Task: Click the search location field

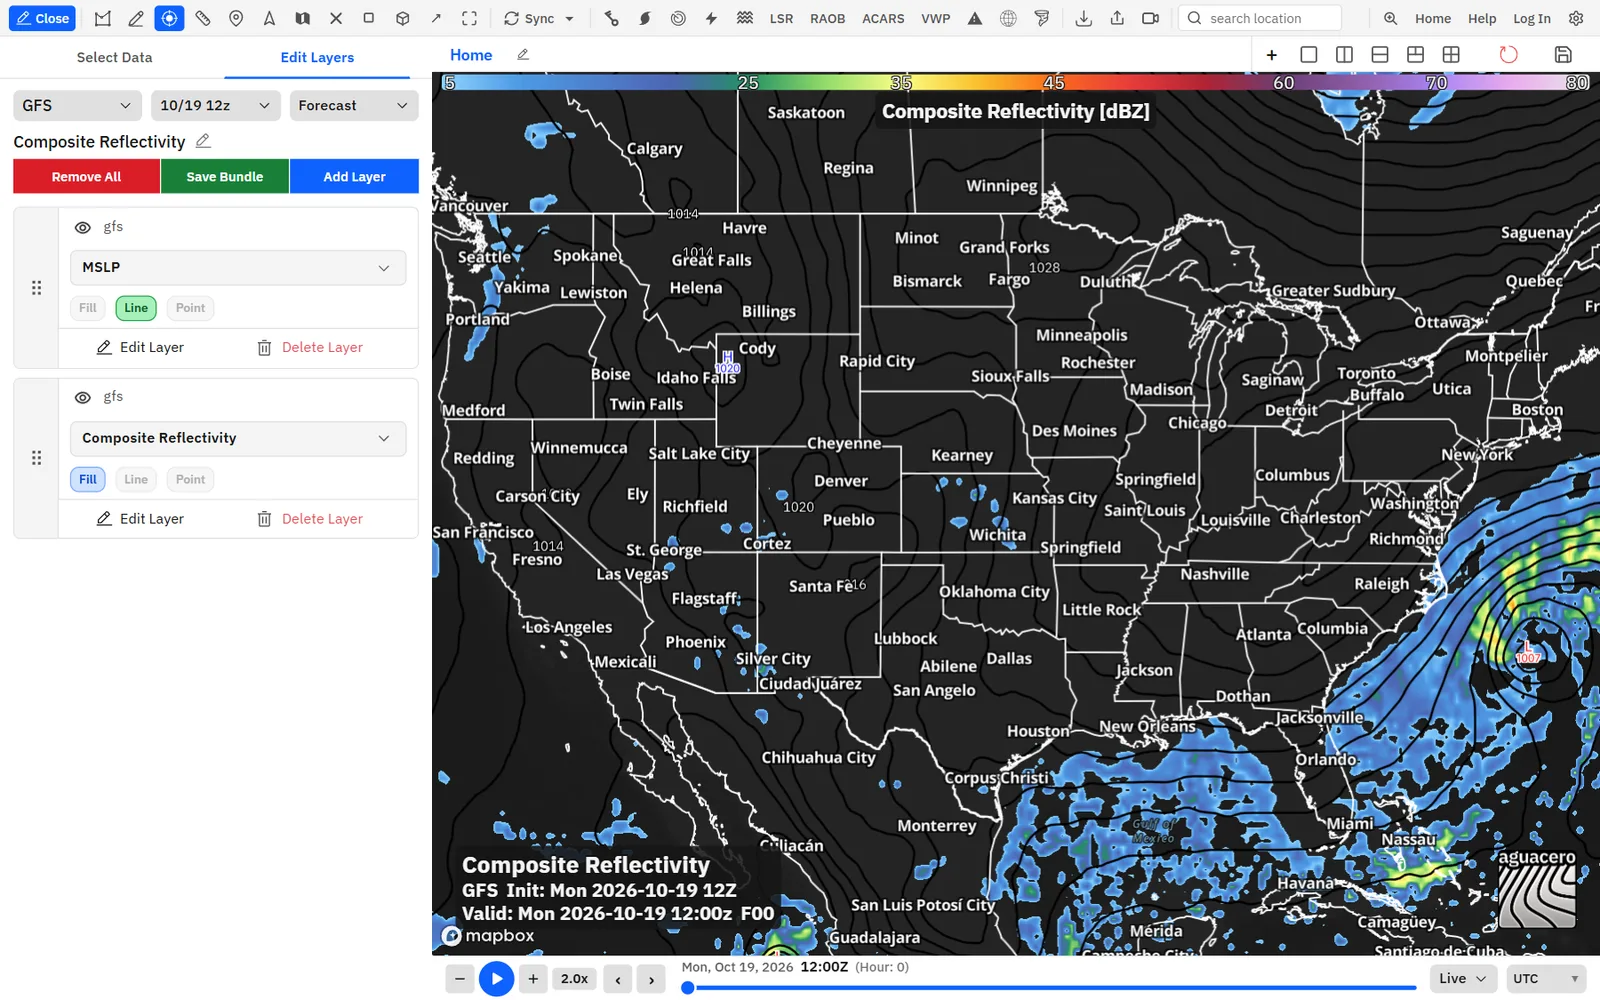Action: (1260, 18)
